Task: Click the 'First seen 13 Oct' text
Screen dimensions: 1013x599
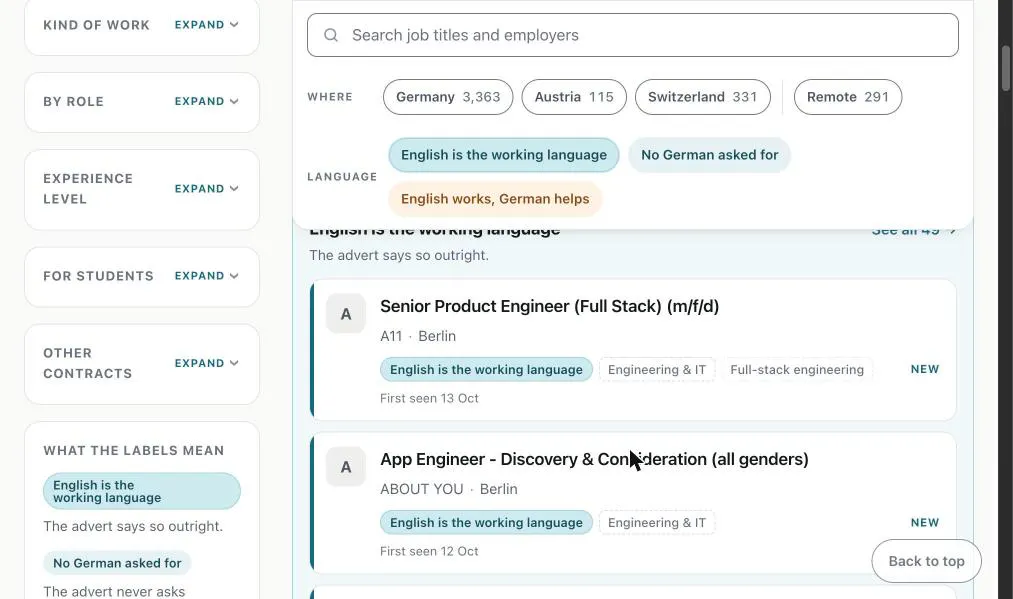Action: [x=429, y=399]
